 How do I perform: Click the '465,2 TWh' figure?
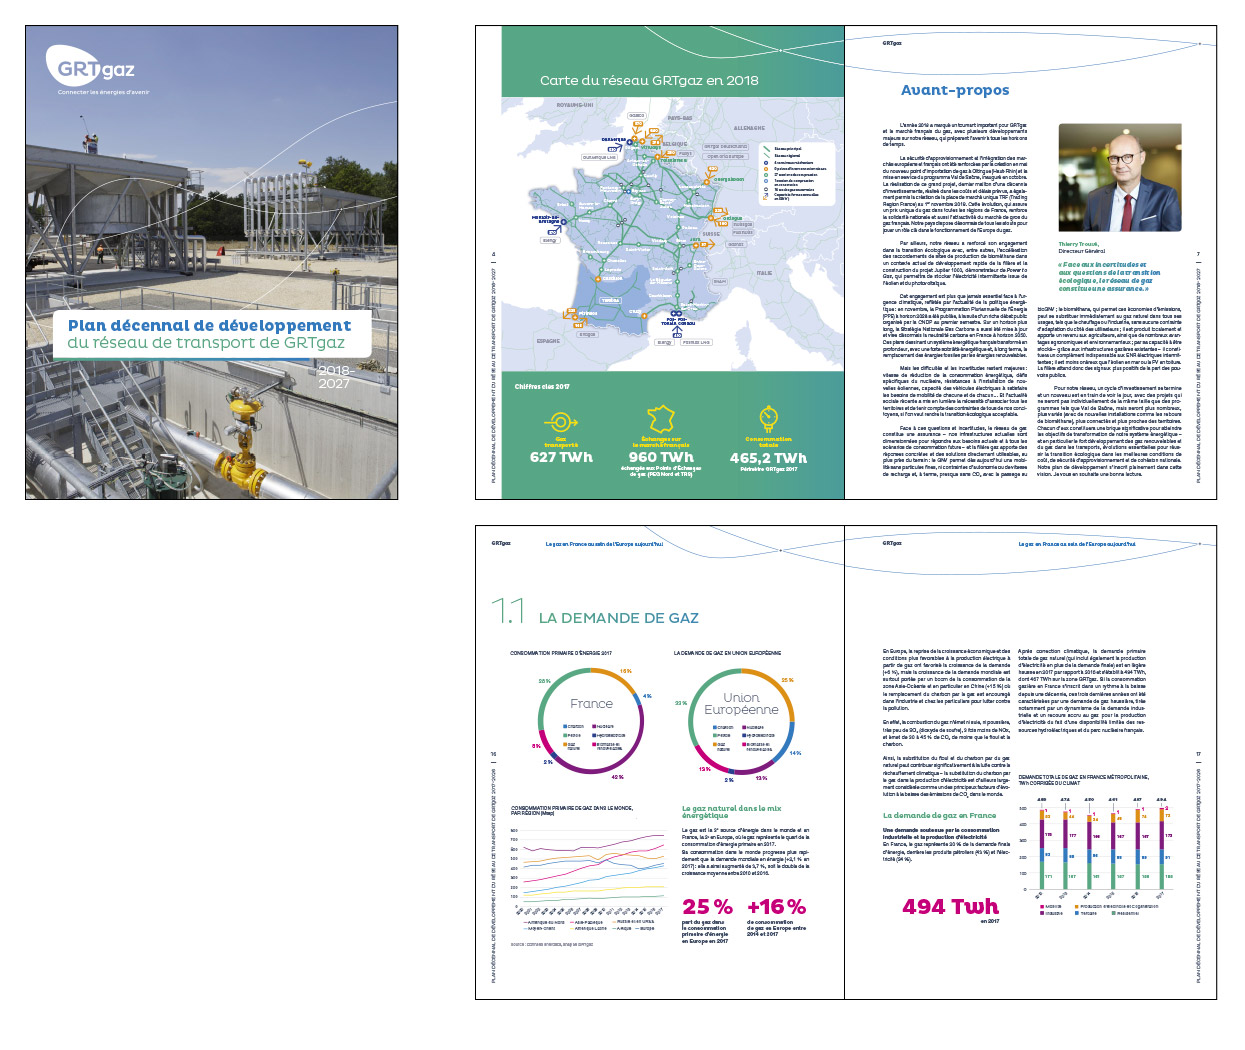click(x=768, y=458)
